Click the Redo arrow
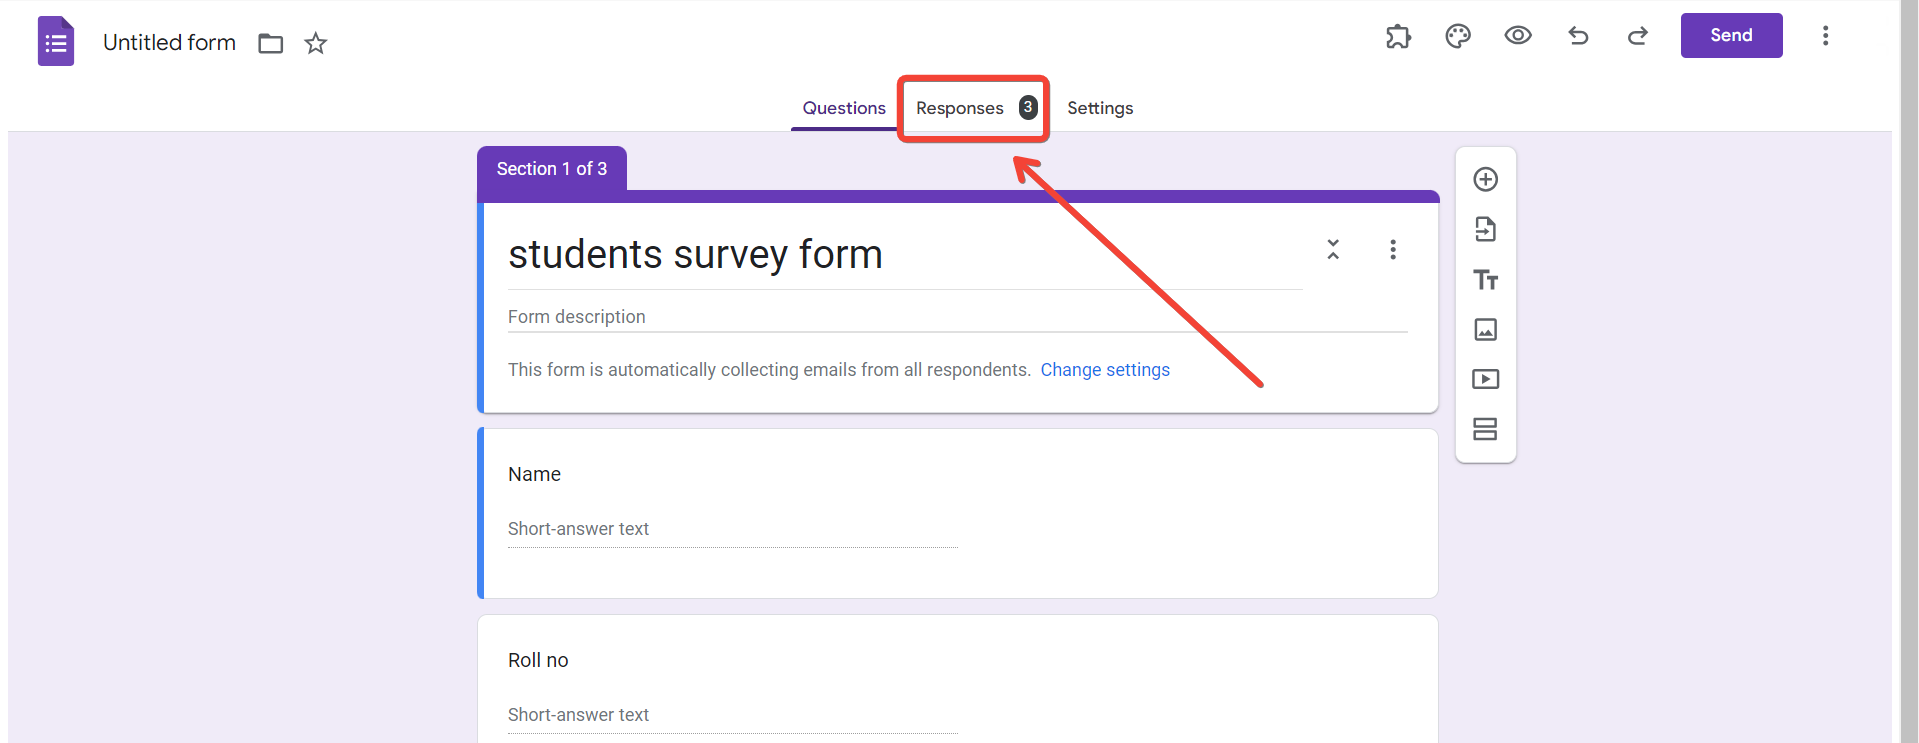 (x=1637, y=36)
